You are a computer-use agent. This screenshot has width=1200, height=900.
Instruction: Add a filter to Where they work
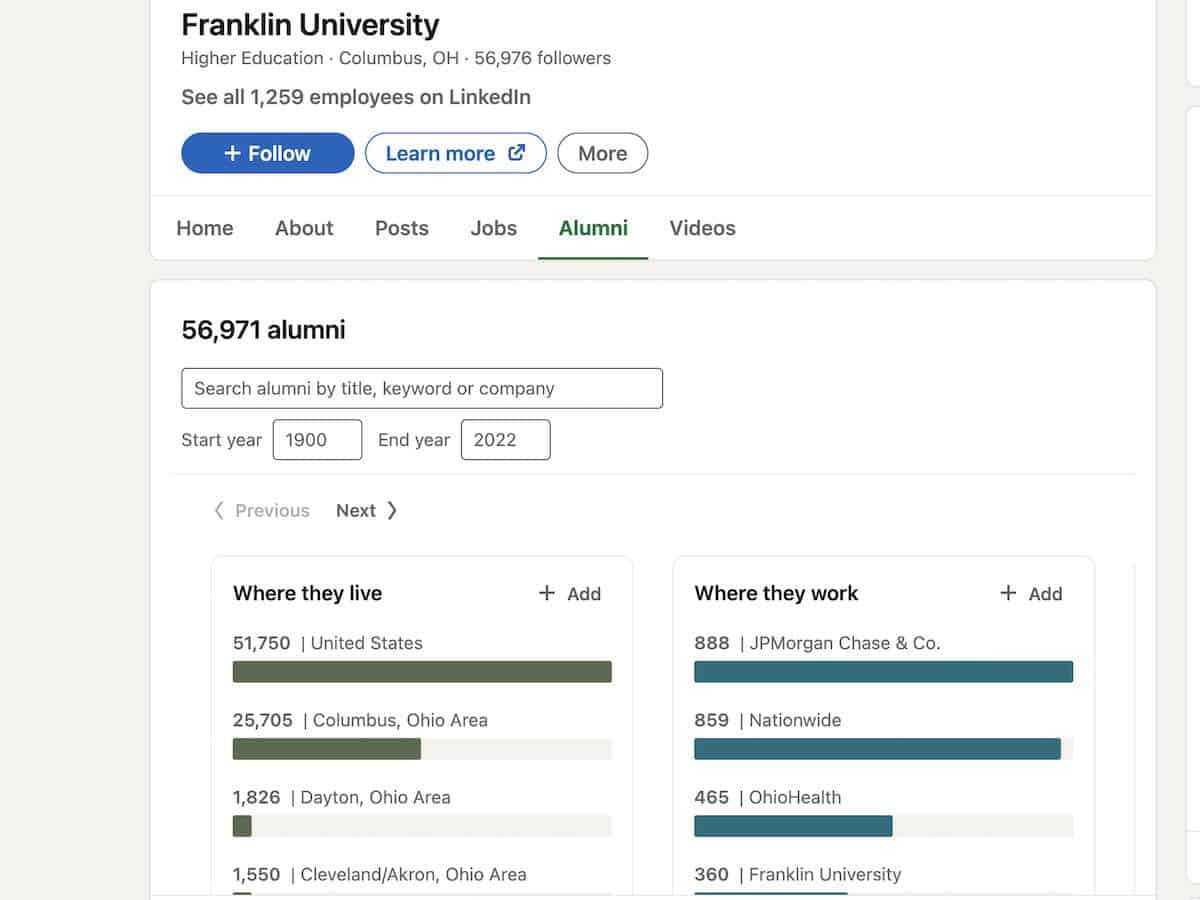[x=1031, y=593]
